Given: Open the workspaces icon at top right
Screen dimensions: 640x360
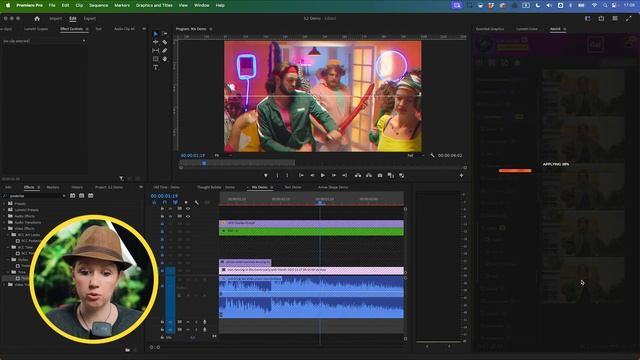Looking at the screenshot, I should (588, 18).
